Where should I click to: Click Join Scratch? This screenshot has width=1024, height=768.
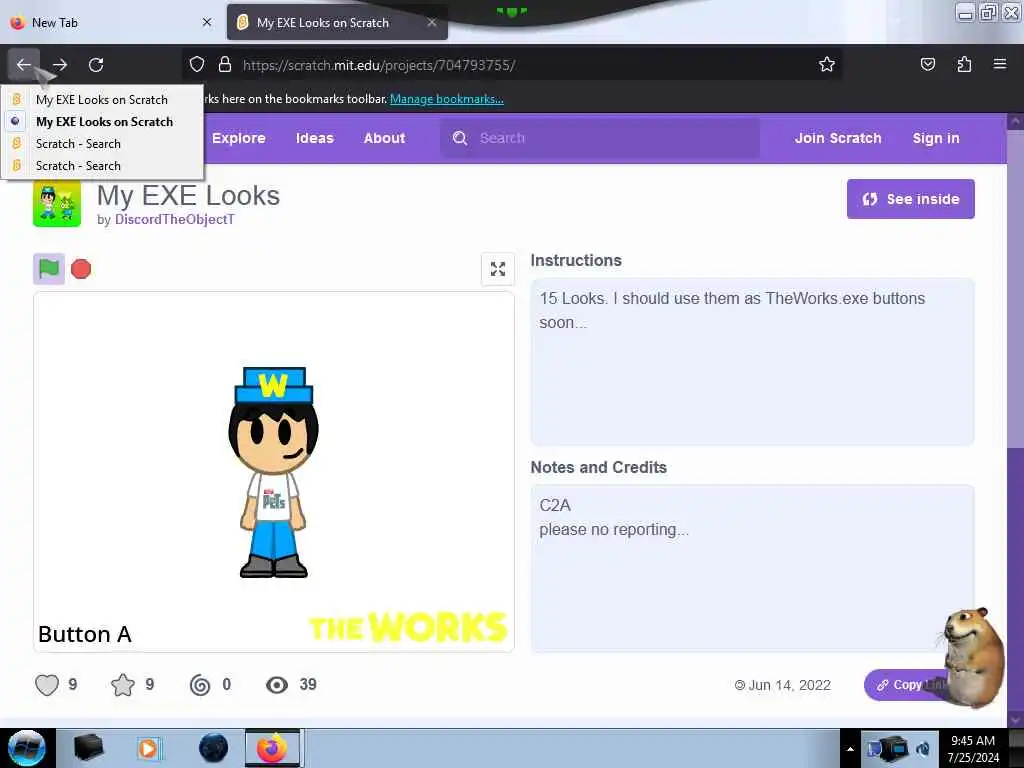click(x=838, y=138)
